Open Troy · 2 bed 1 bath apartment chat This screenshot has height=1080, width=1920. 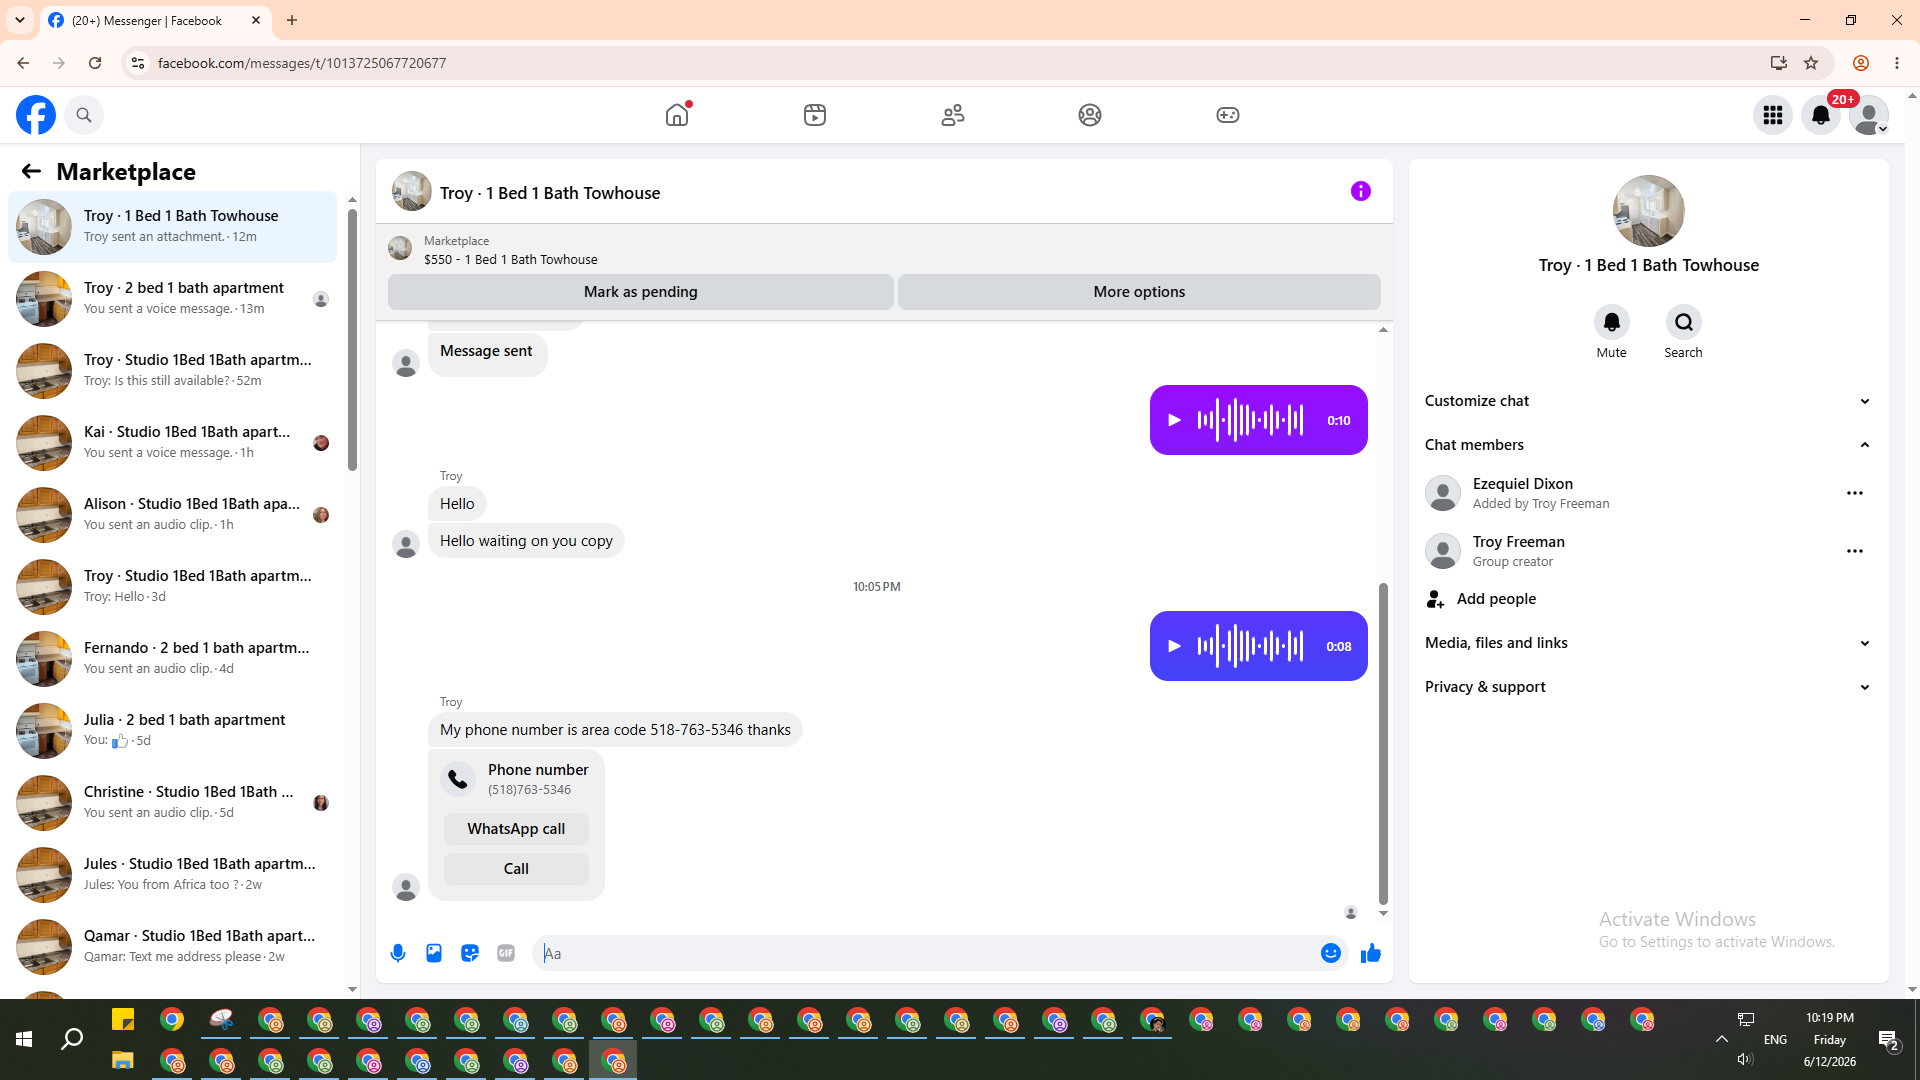point(172,298)
